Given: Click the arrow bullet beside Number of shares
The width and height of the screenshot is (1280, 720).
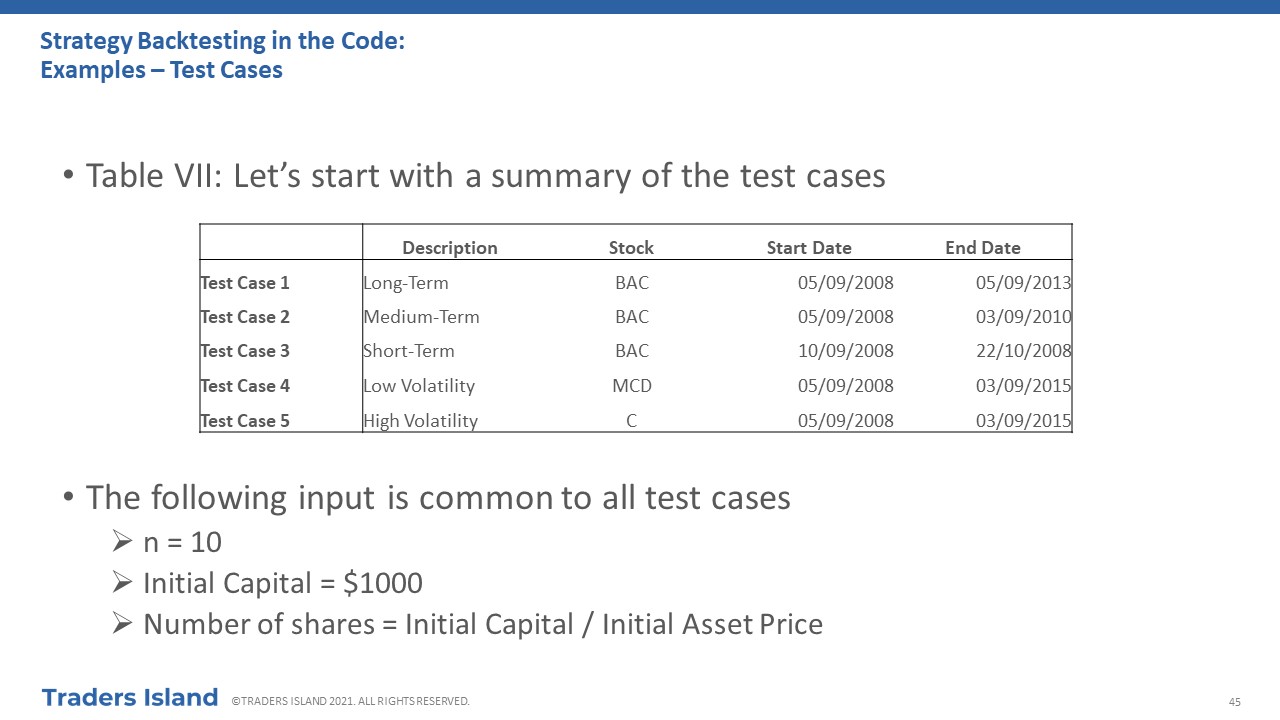Looking at the screenshot, I should coord(122,624).
